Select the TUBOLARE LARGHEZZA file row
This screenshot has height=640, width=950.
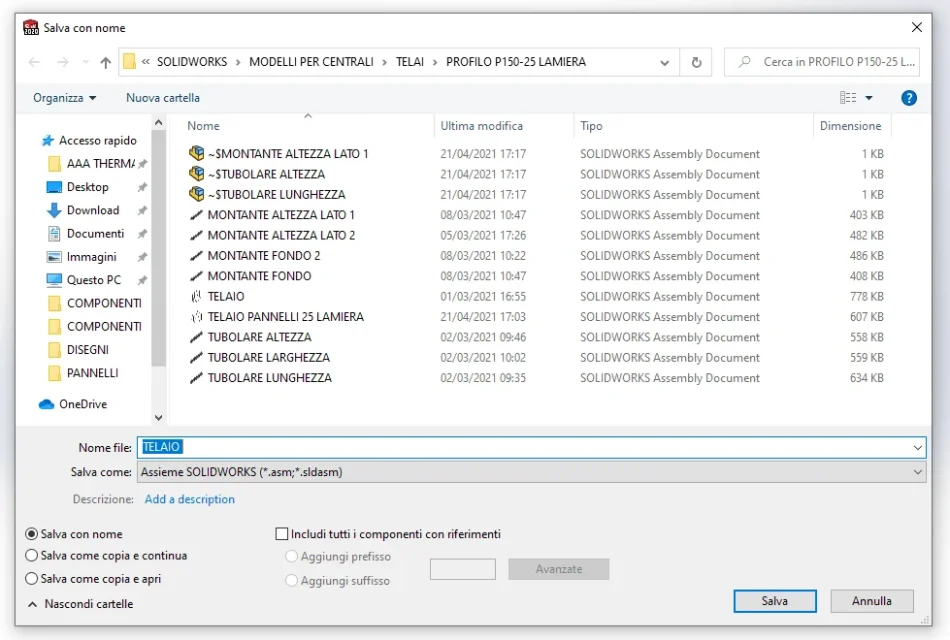tap(536, 358)
